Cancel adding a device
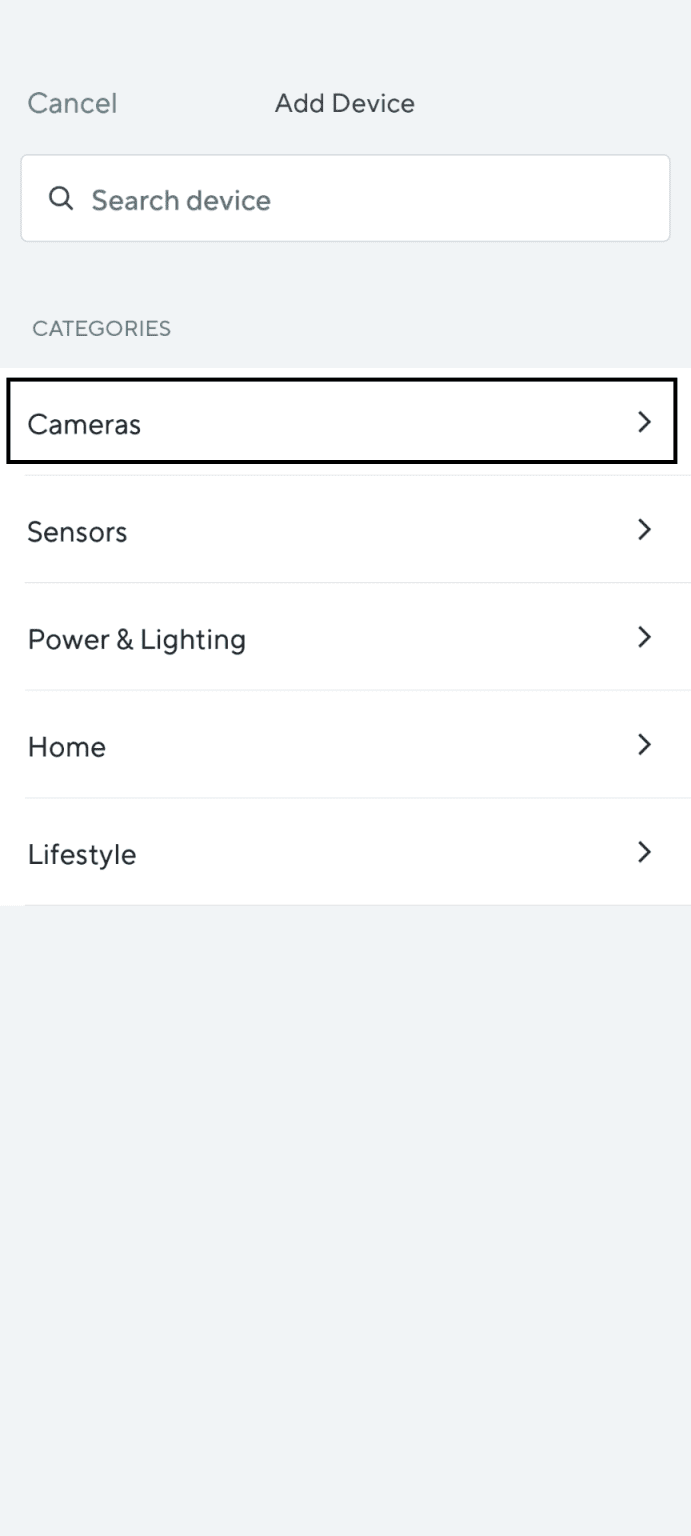 [x=71, y=103]
